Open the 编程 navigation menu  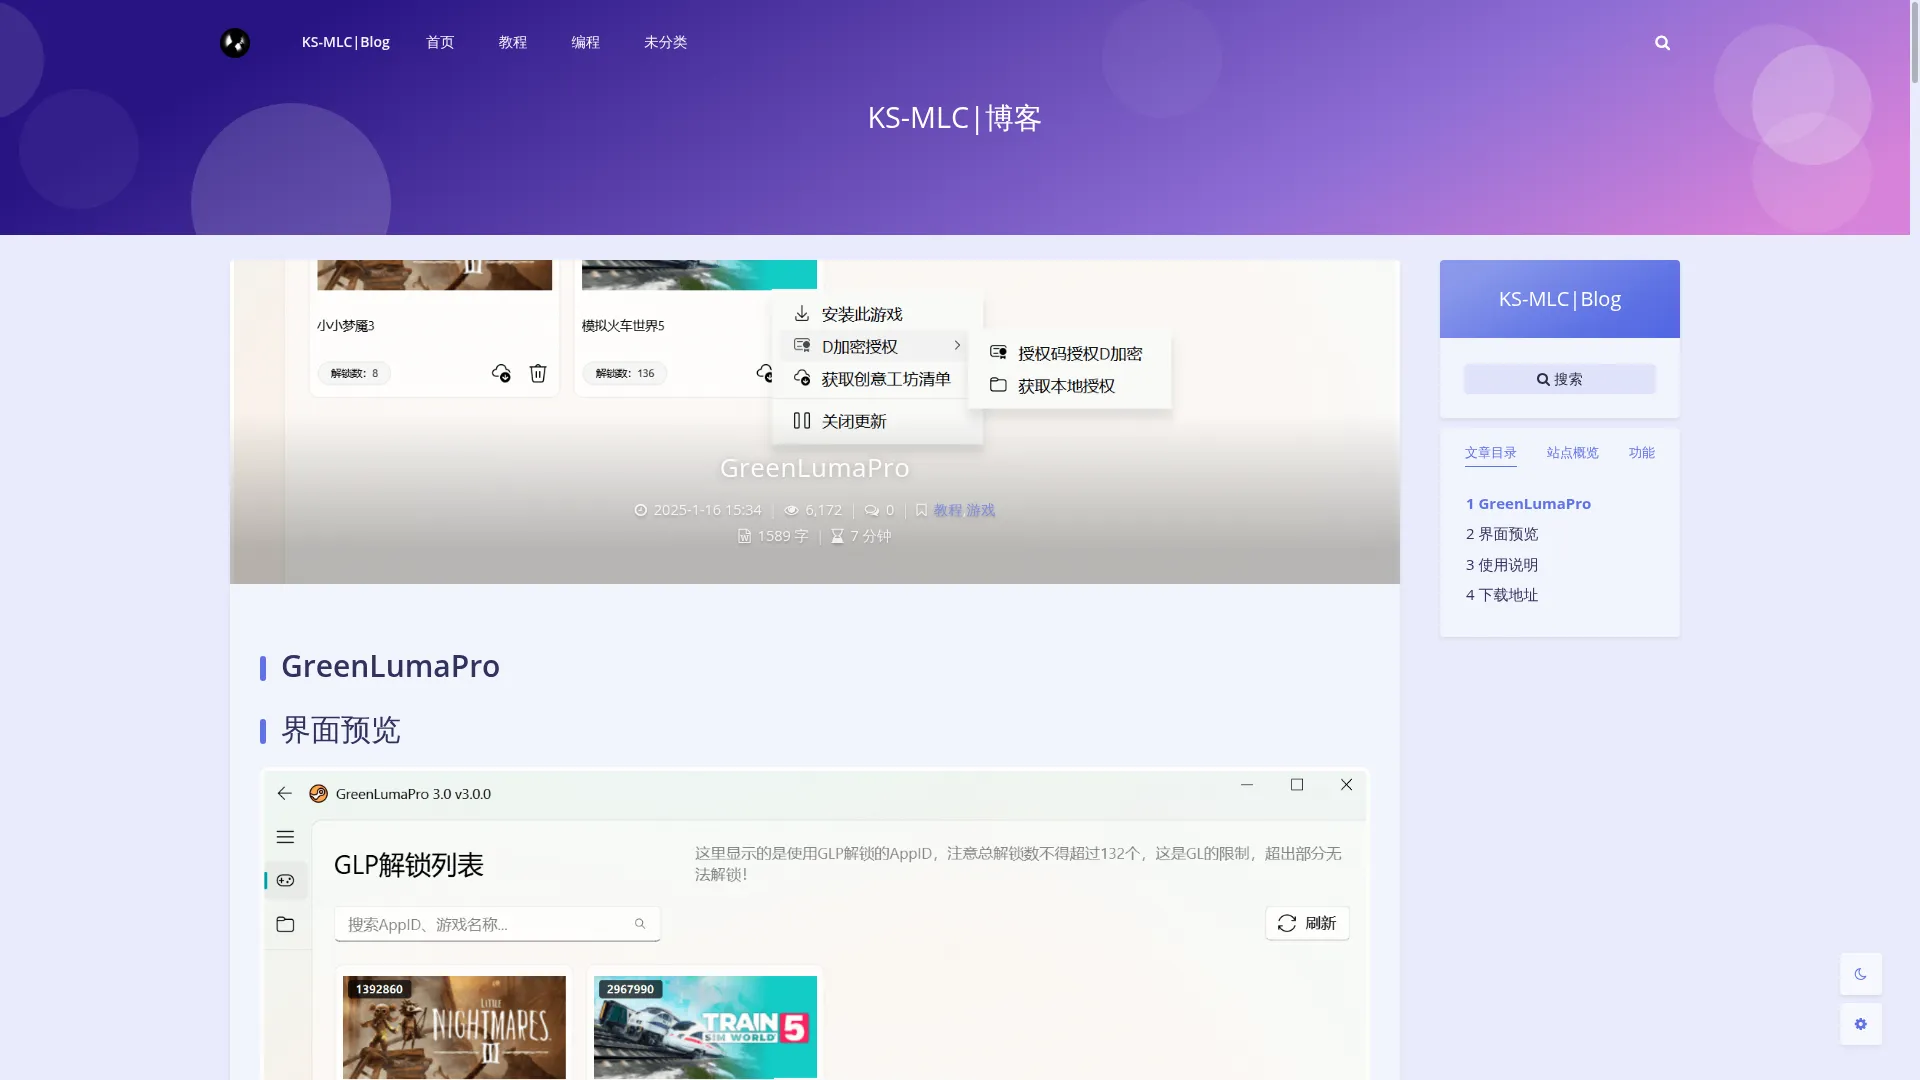[x=585, y=42]
